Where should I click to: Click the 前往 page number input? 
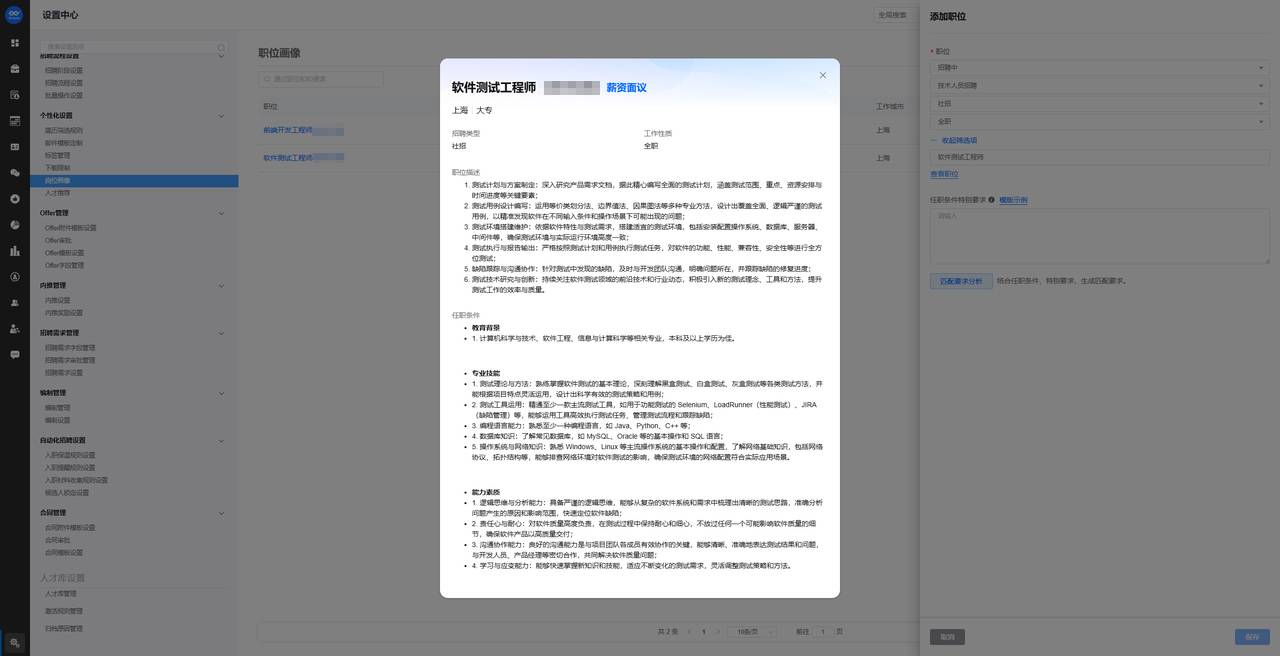tap(822, 632)
